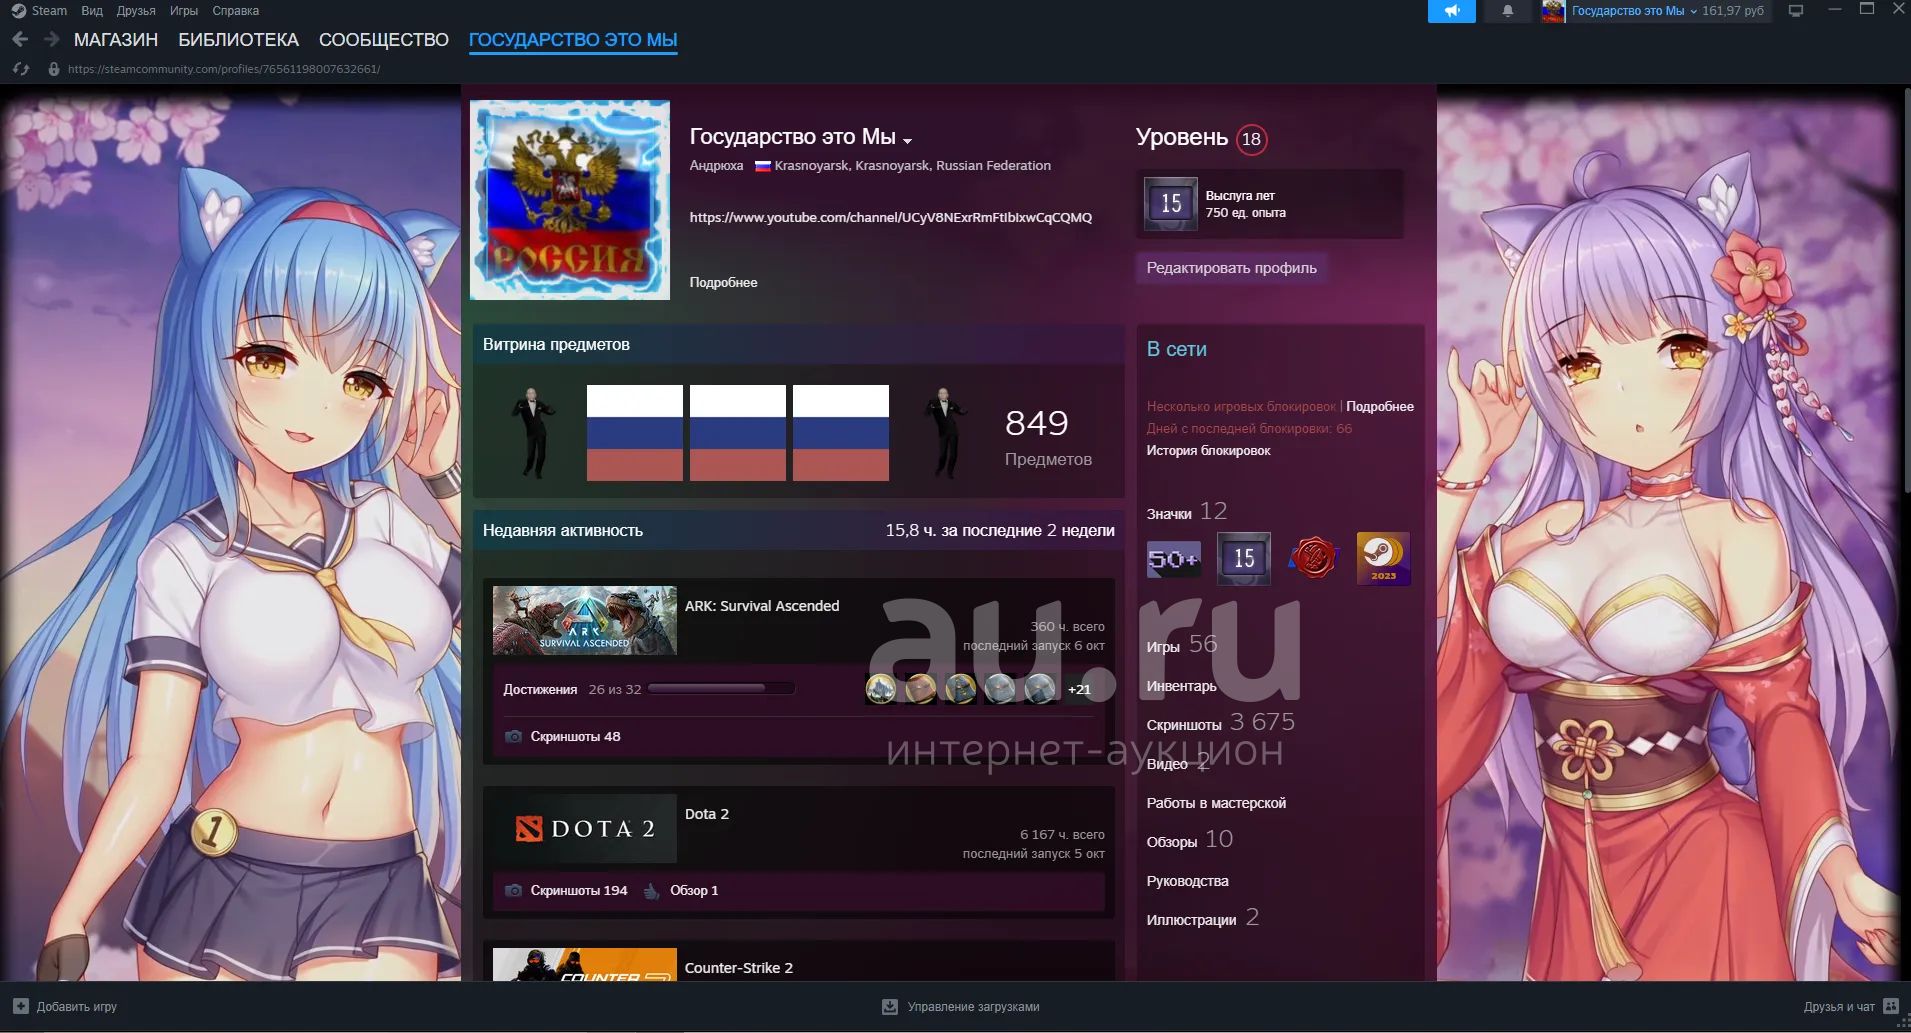The image size is (1911, 1033).
Task: Click the first Russian flag showcase item
Action: tap(635, 433)
